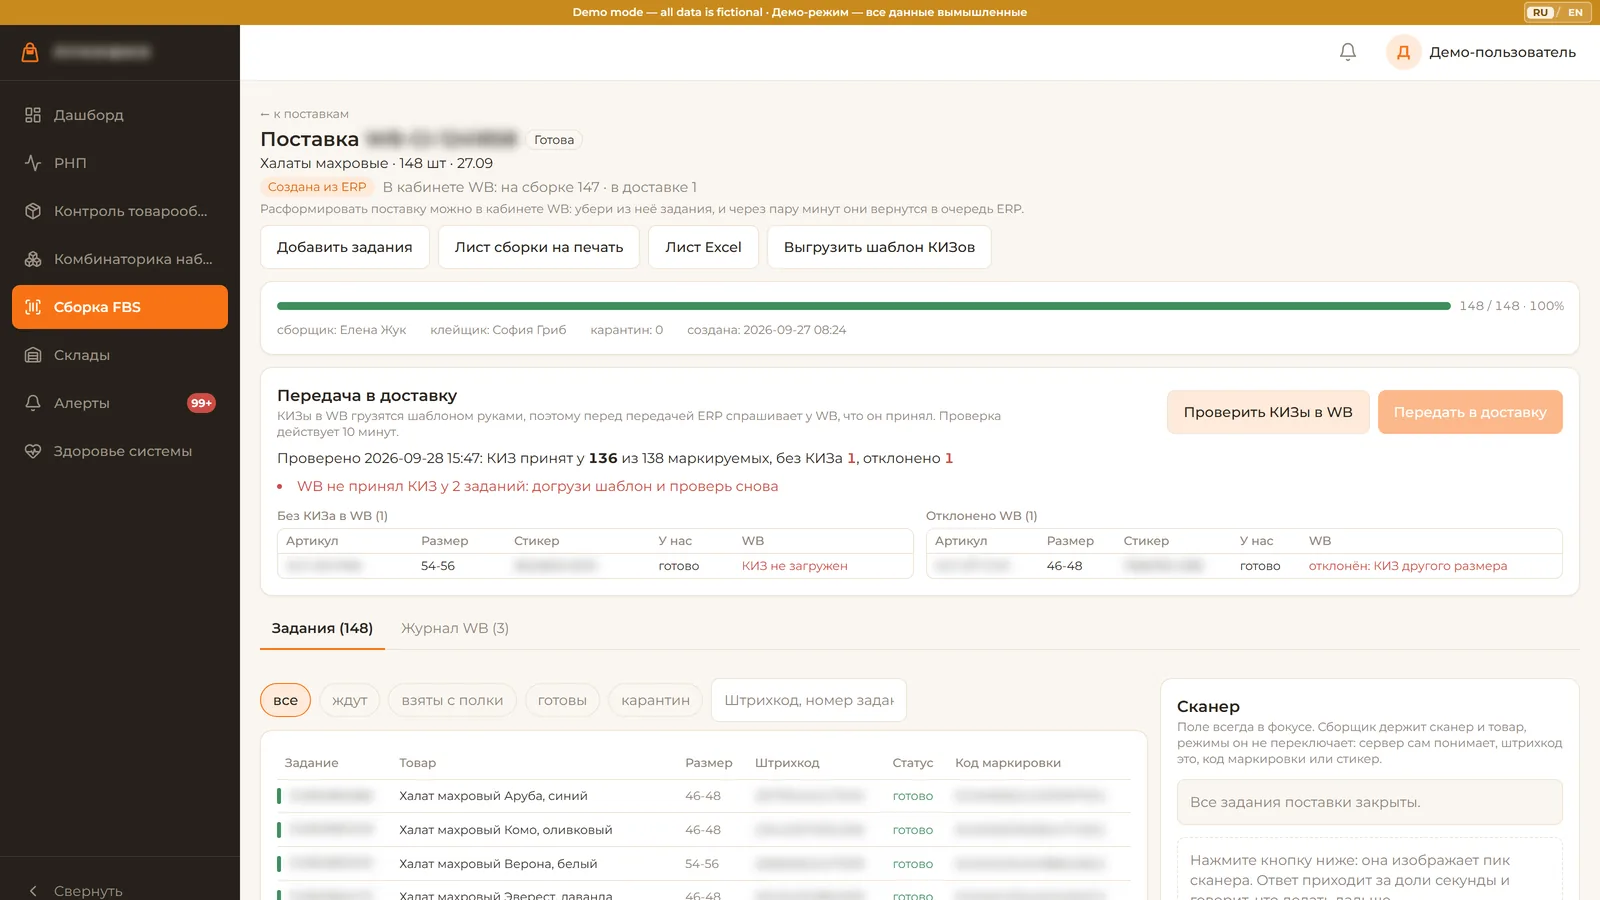Collapse sidebar with the Свернуть chevron
This screenshot has width=1600, height=900.
(33, 890)
